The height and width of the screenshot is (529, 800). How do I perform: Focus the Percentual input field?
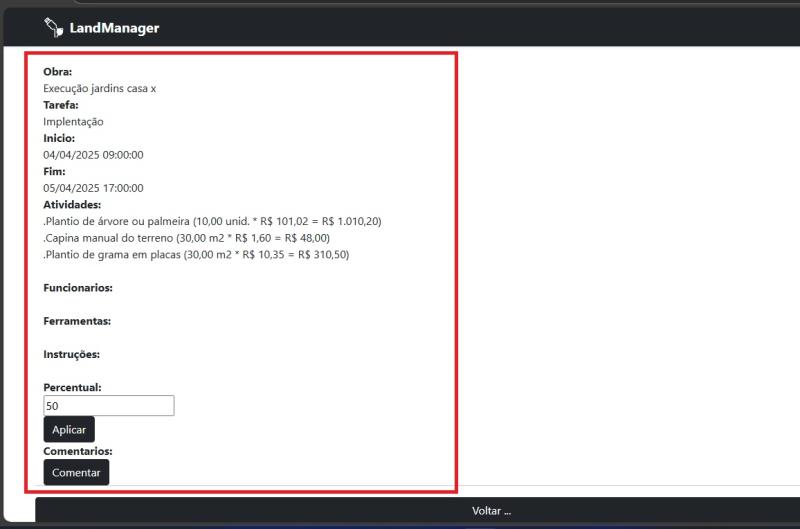[108, 406]
